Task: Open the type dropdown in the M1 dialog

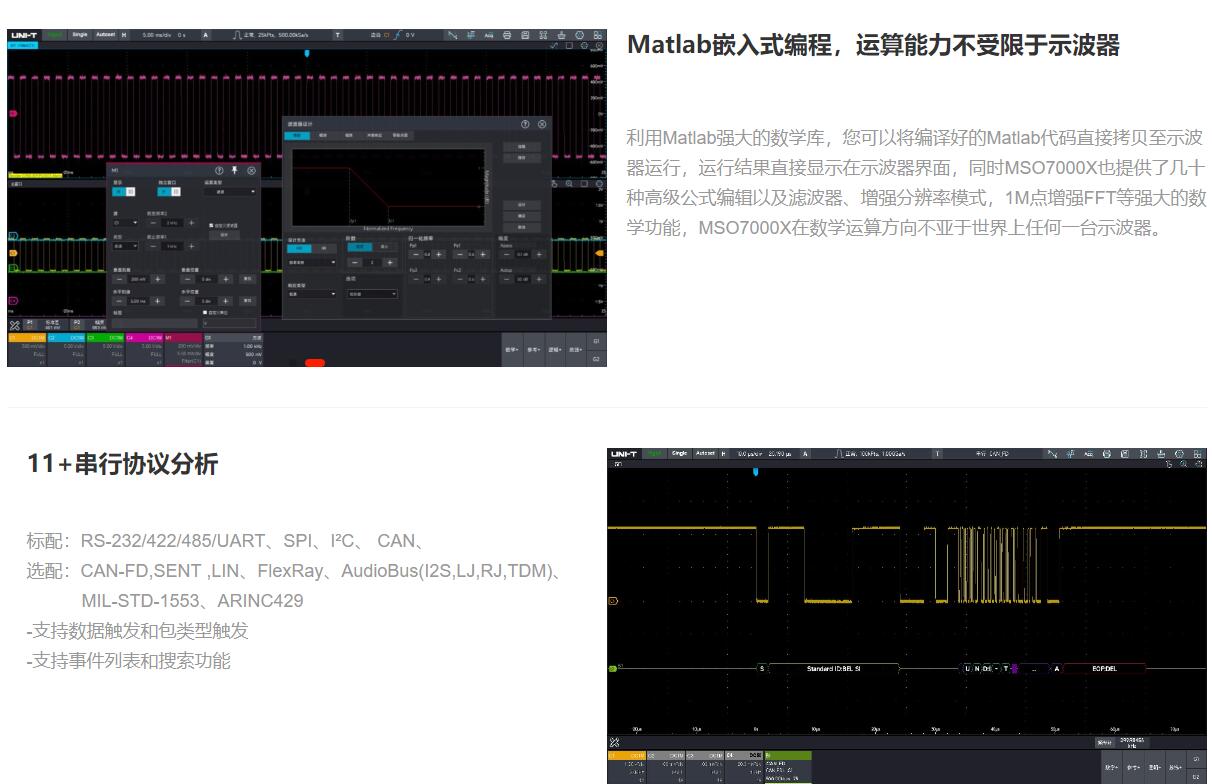Action: pyautogui.click(x=126, y=246)
